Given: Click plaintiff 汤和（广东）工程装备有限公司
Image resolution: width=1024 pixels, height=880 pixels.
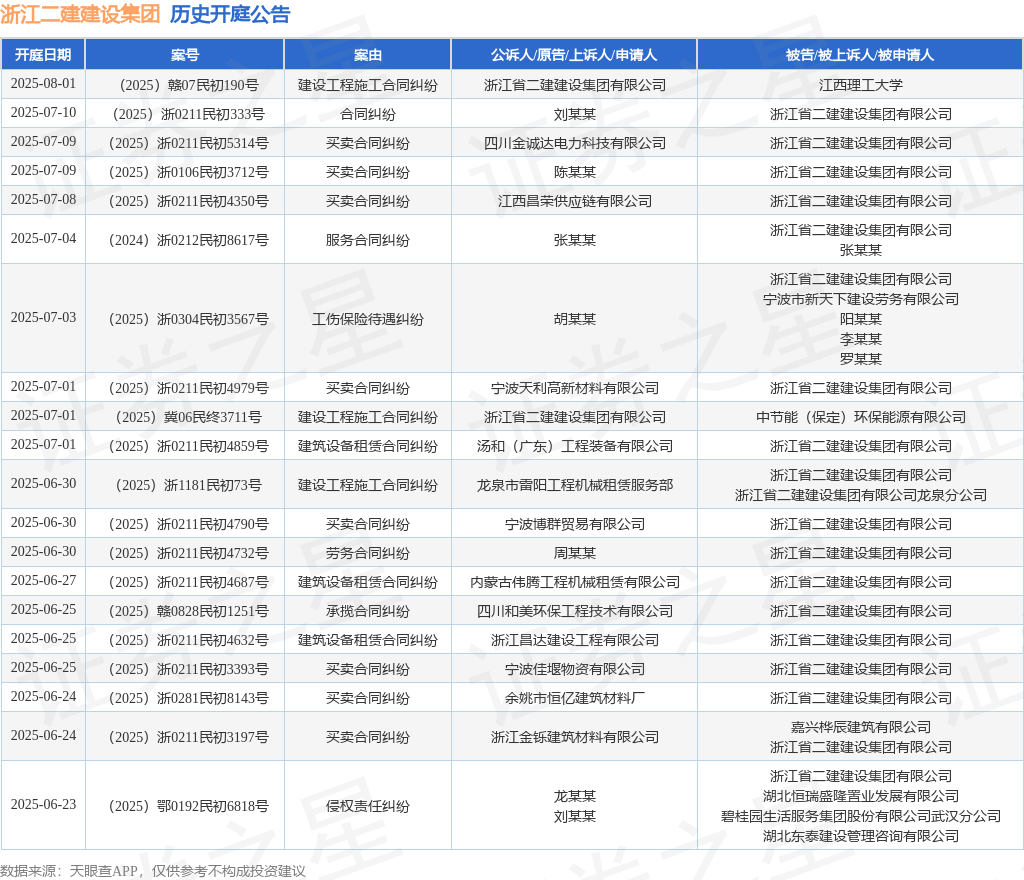Looking at the screenshot, I should (x=575, y=447).
